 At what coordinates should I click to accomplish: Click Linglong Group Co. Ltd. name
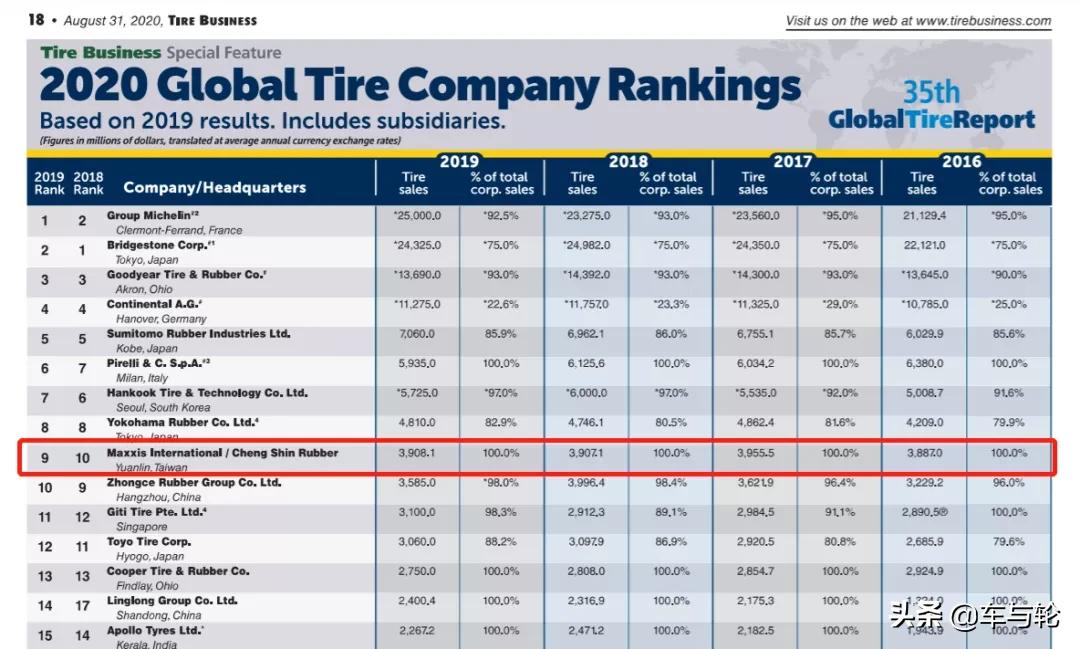172,601
